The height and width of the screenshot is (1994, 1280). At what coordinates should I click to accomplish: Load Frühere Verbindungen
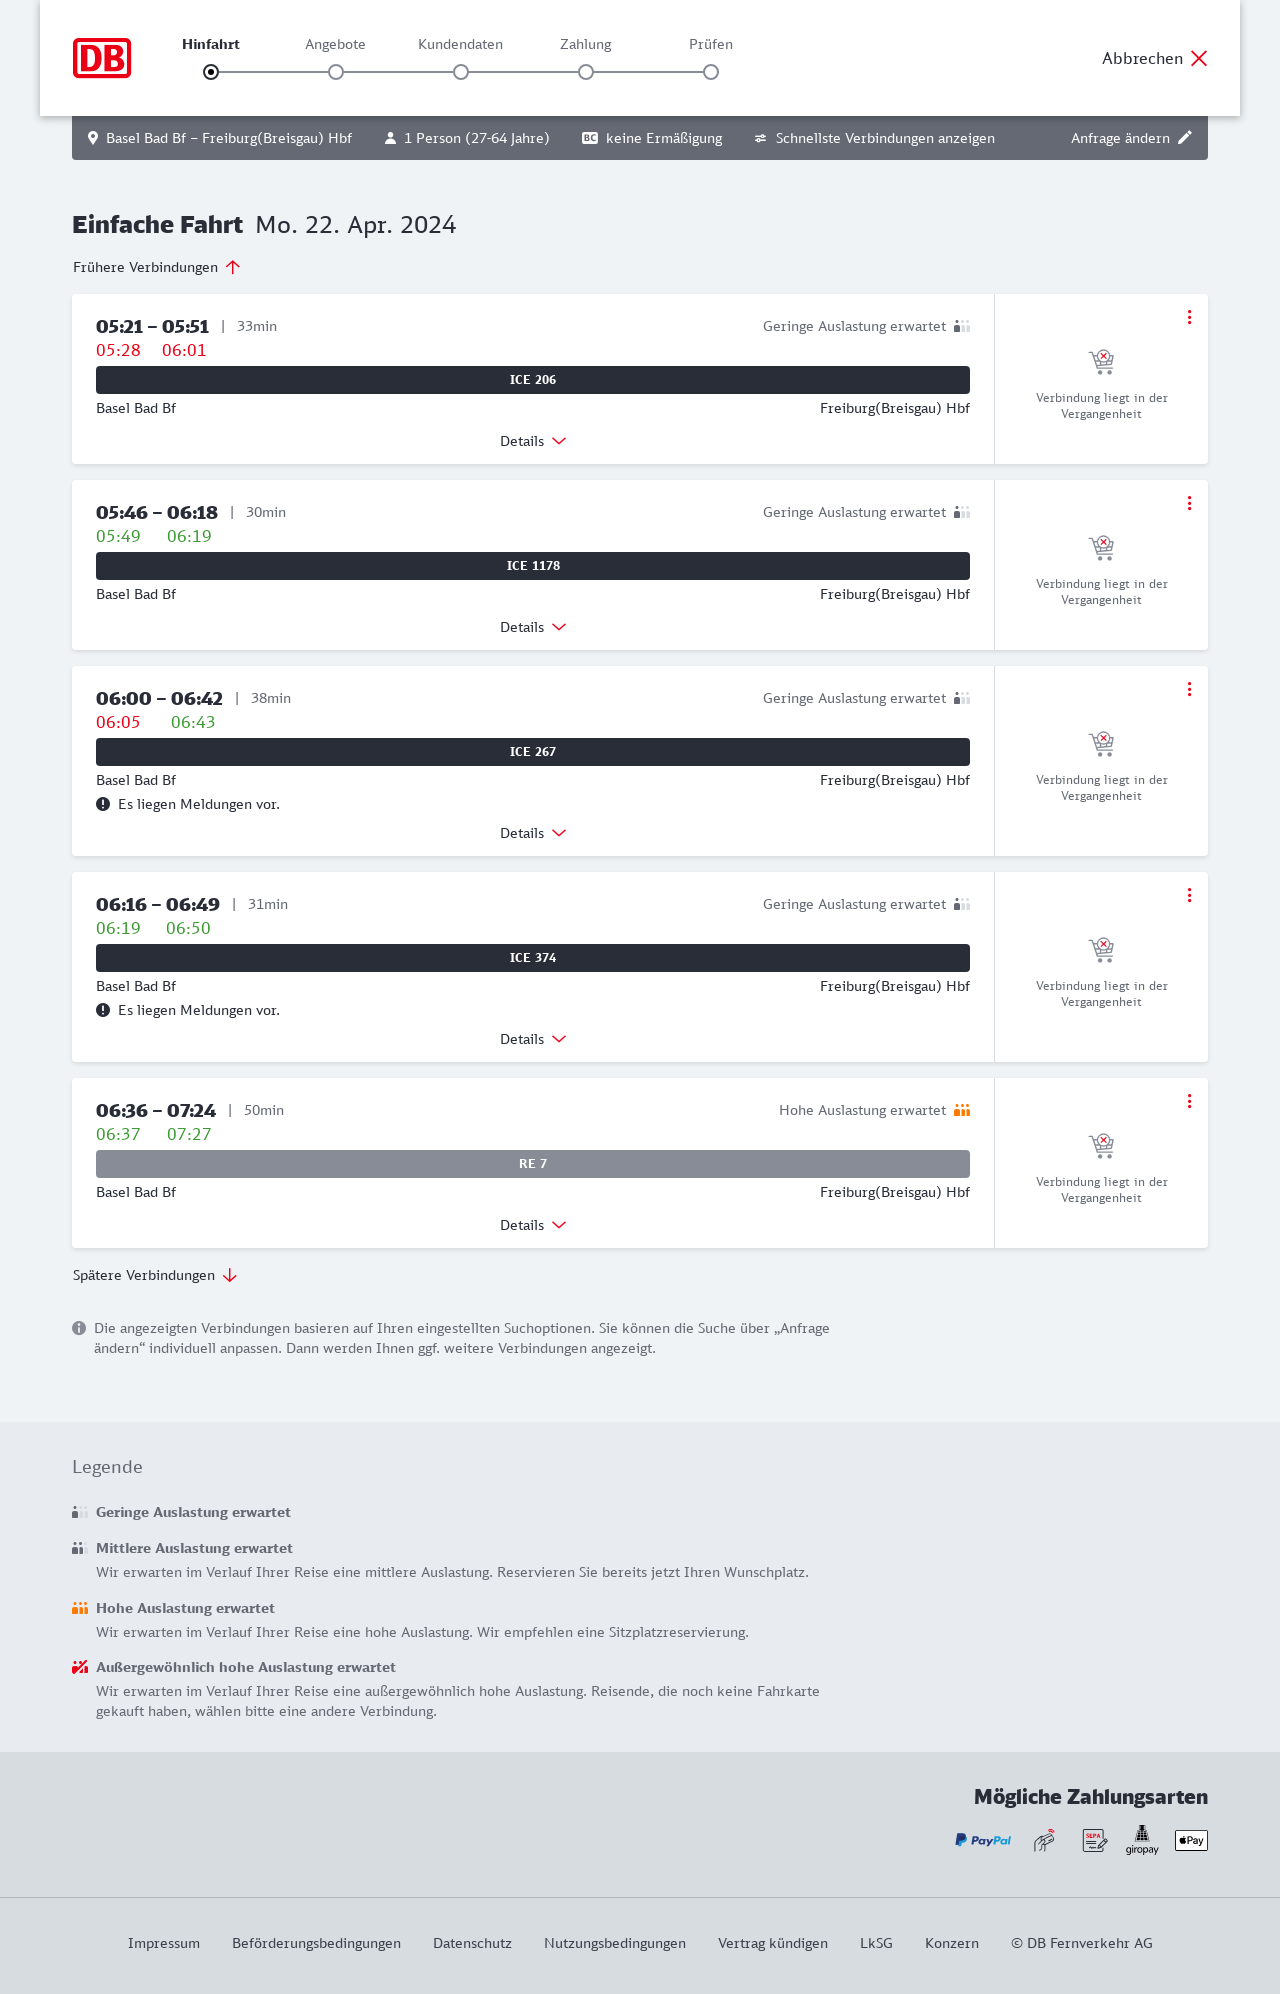157,267
